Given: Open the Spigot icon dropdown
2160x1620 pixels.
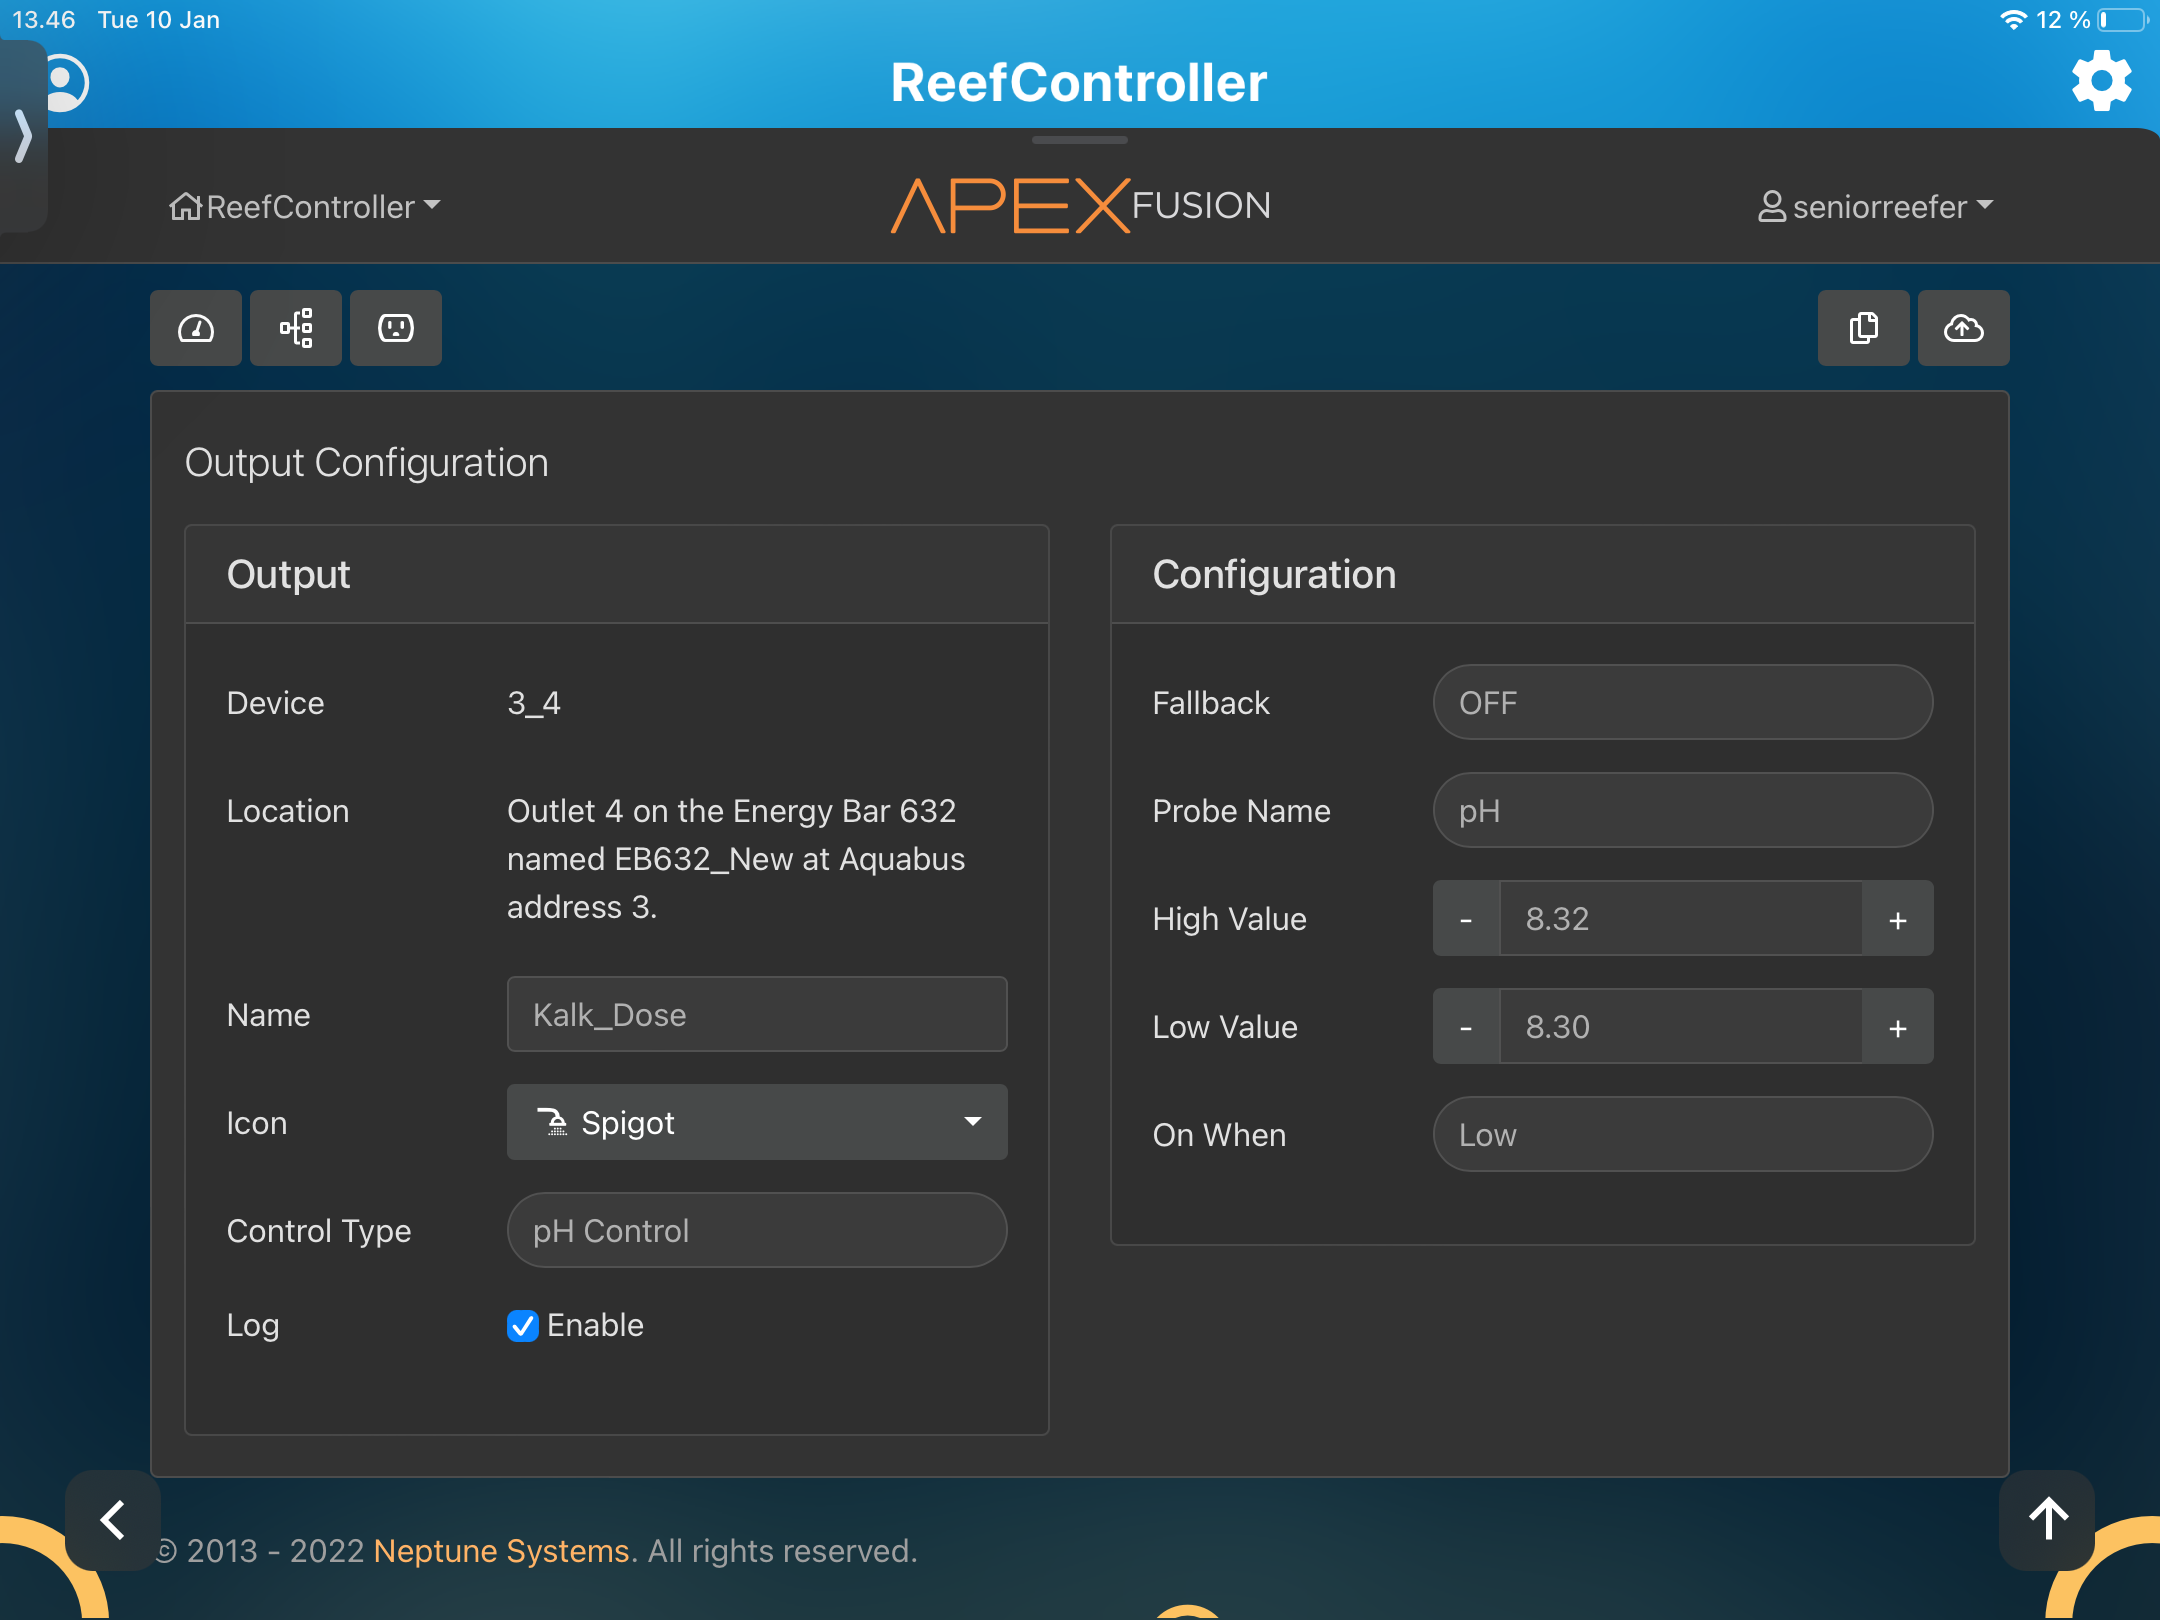Looking at the screenshot, I should [757, 1122].
